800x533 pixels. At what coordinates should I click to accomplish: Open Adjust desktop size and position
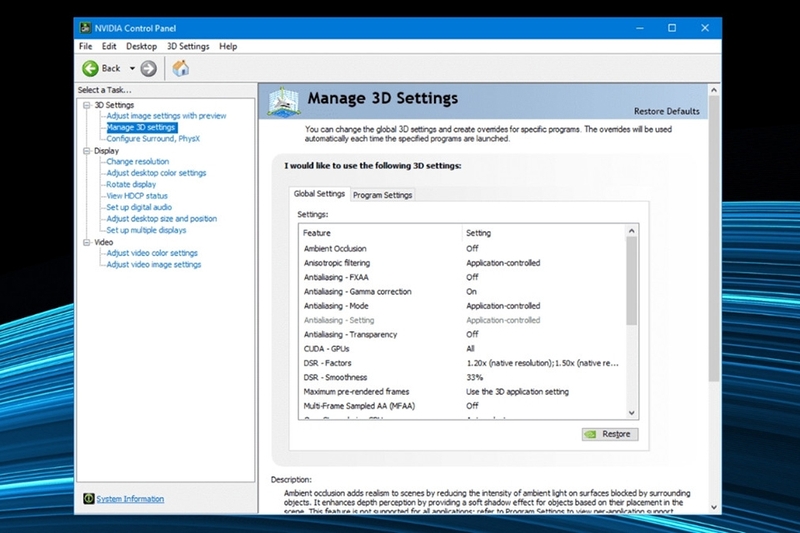pos(162,219)
